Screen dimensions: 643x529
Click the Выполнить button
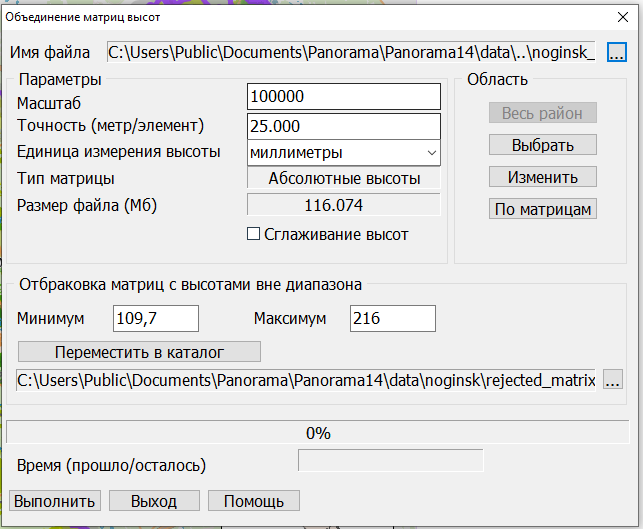click(55, 501)
